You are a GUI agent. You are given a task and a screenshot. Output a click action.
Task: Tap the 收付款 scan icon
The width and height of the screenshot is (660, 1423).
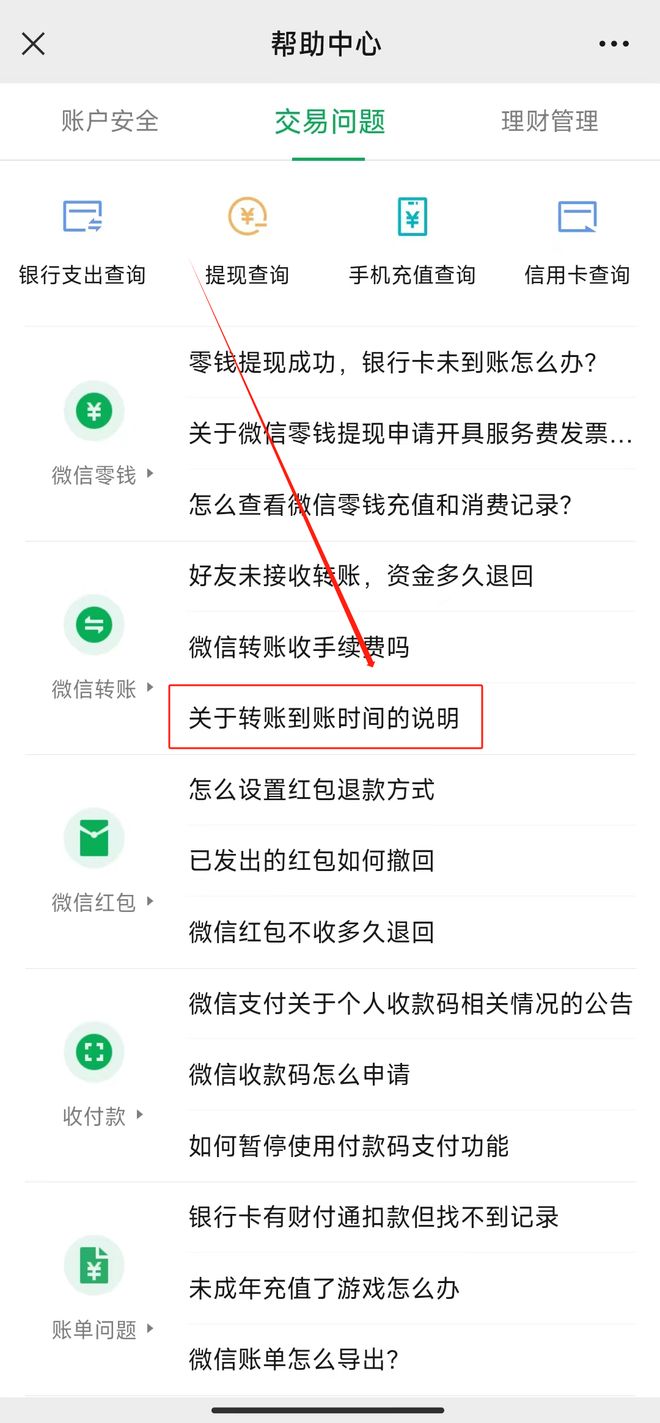pyautogui.click(x=94, y=1052)
